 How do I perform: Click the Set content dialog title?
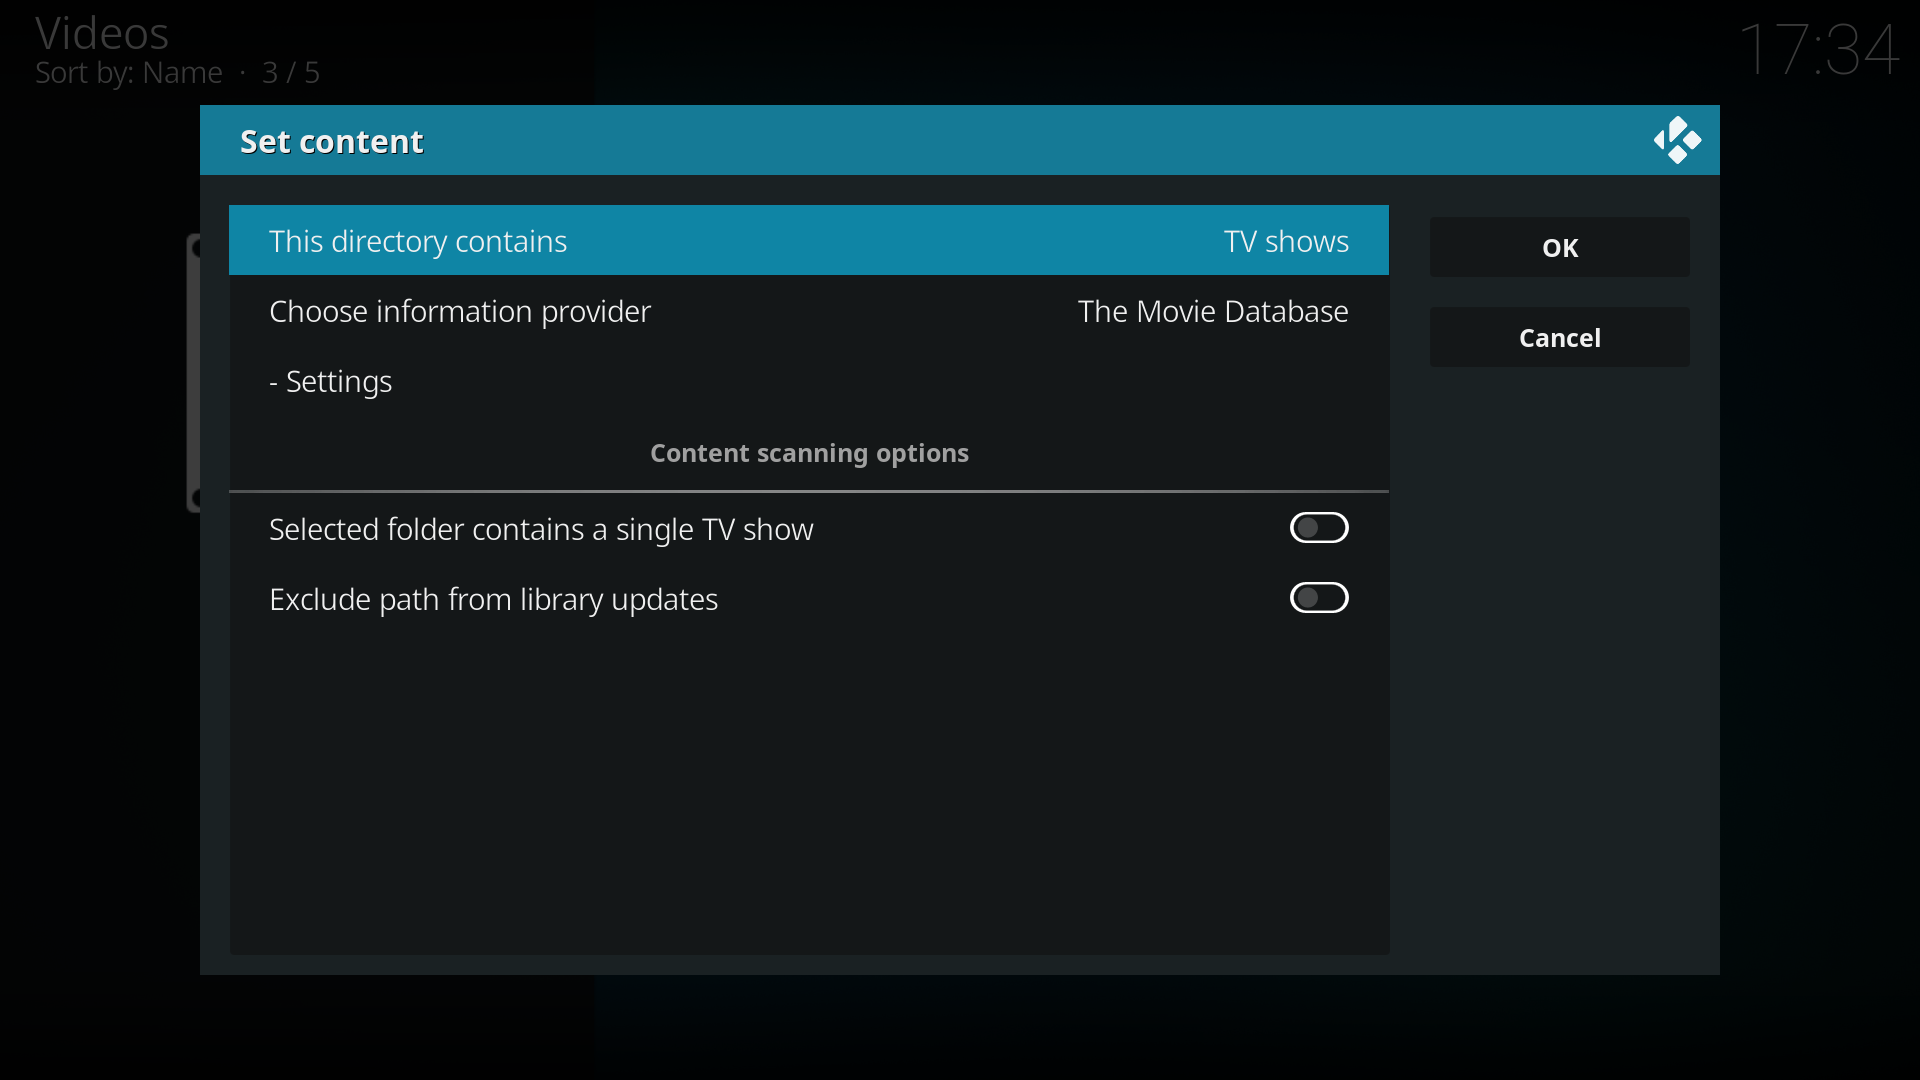[331, 141]
